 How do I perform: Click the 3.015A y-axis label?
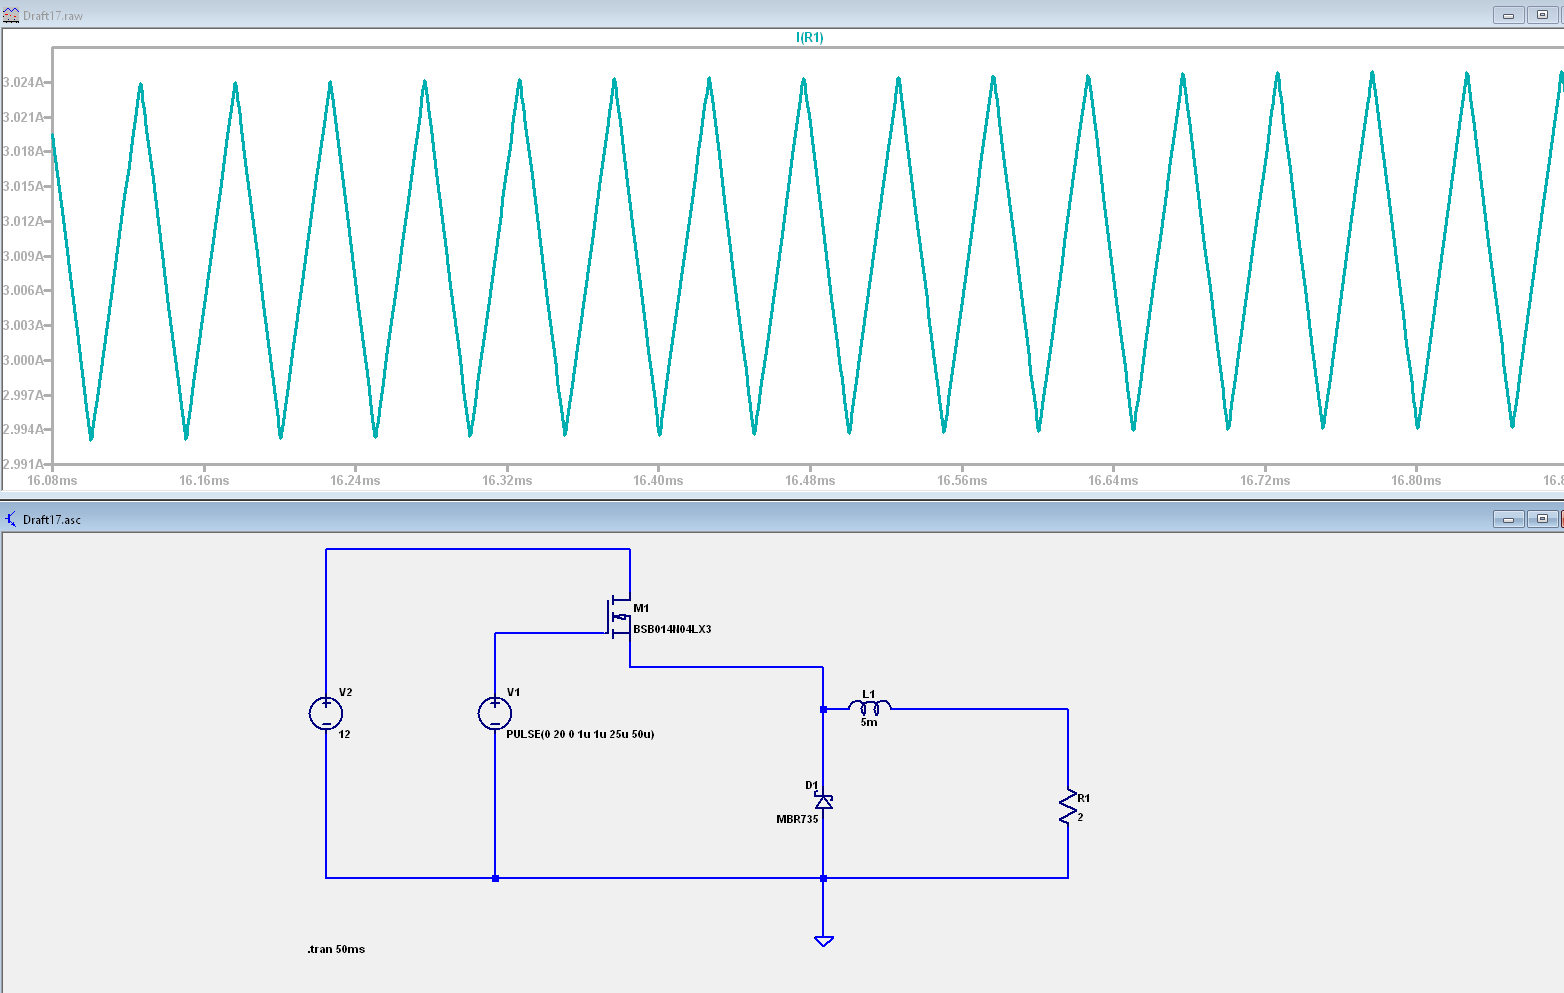pos(23,186)
